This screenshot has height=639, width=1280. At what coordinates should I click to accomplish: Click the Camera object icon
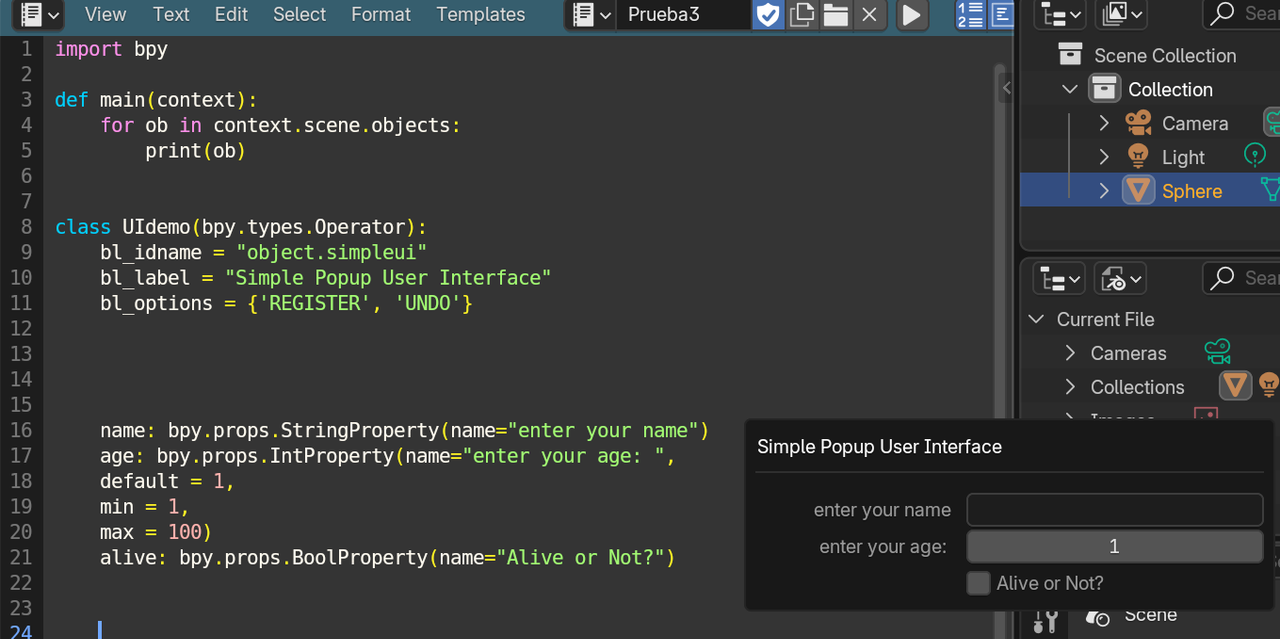pos(1138,123)
